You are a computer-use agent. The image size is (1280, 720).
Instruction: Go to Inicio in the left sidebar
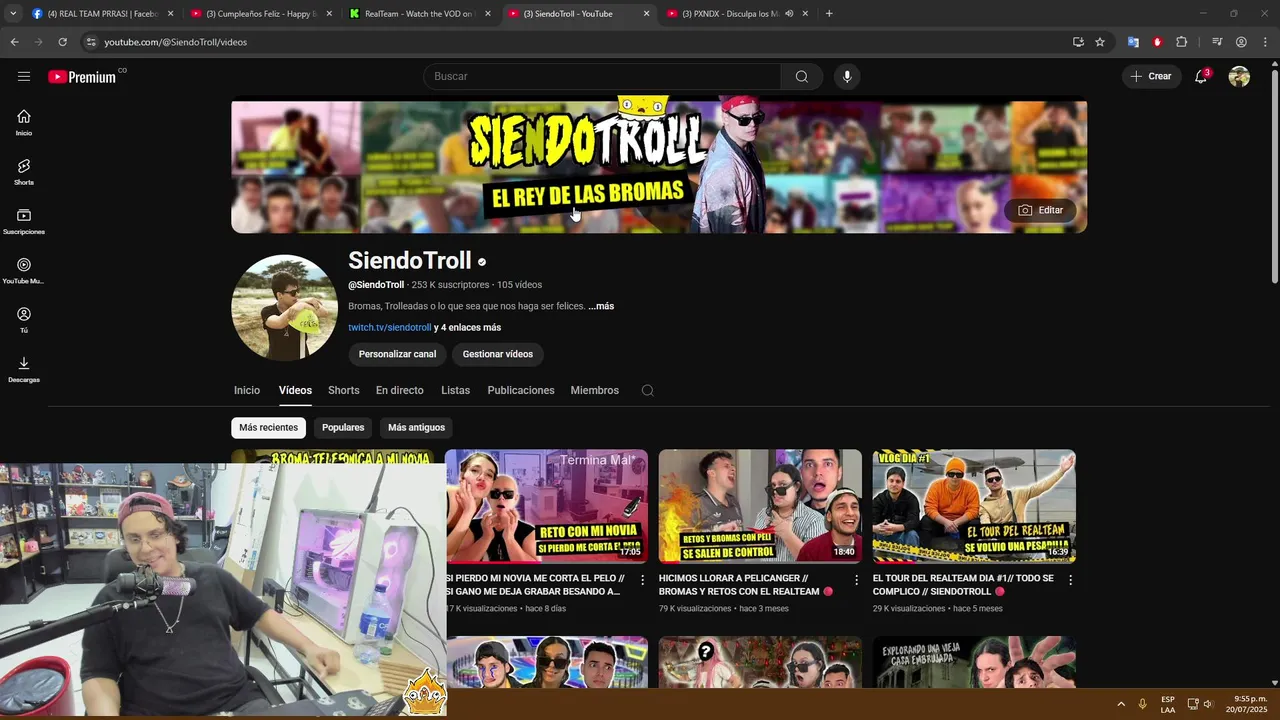[x=24, y=123]
